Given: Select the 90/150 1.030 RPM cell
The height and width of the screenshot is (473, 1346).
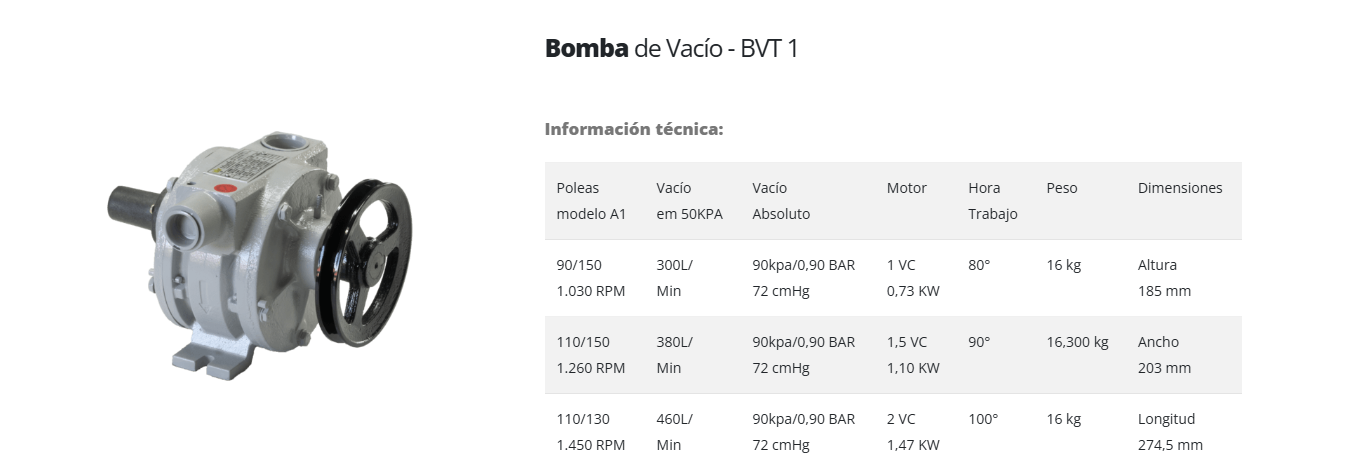Looking at the screenshot, I should point(591,278).
